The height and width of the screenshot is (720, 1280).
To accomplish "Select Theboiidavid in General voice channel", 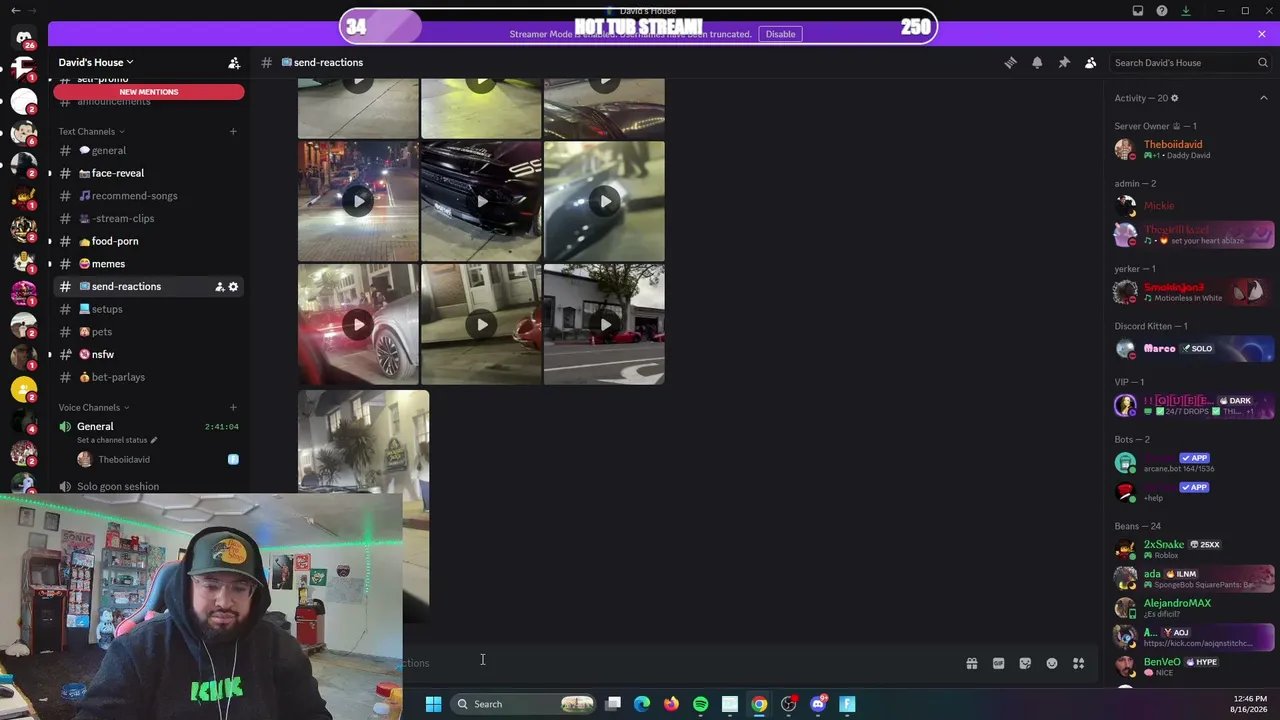I will point(157,459).
